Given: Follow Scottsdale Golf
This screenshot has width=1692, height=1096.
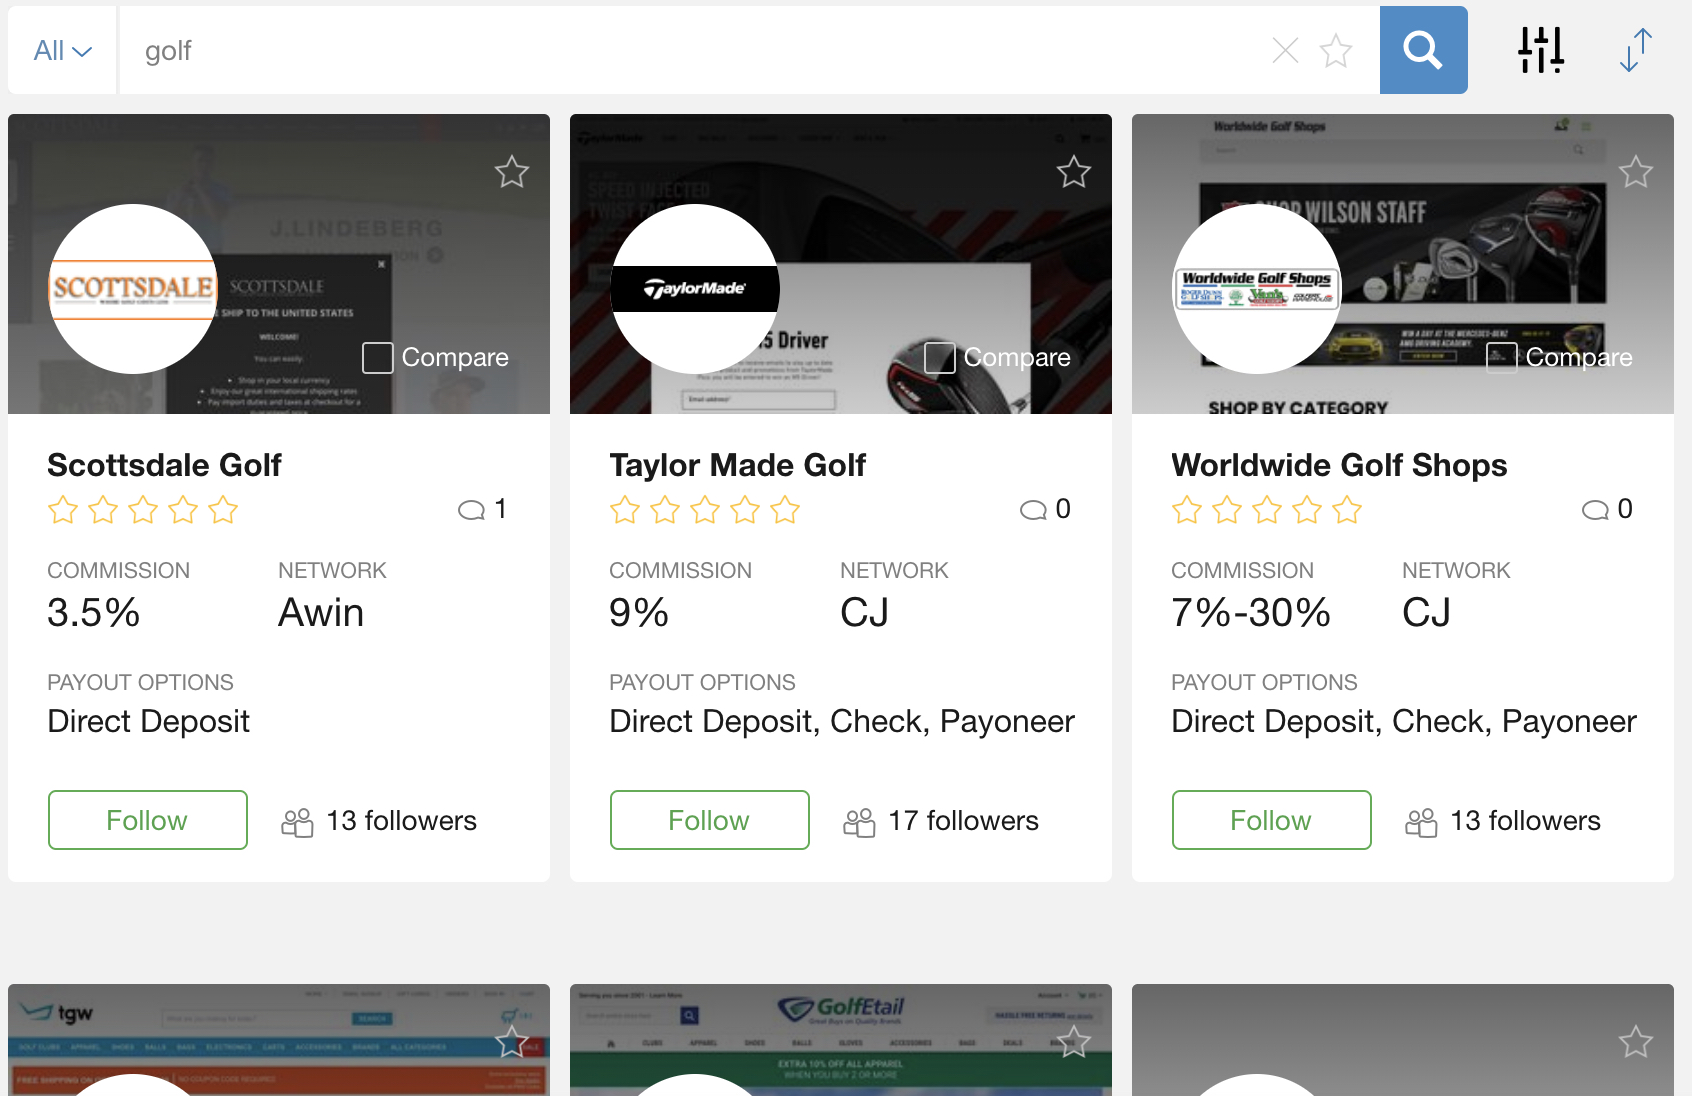Looking at the screenshot, I should (x=148, y=820).
